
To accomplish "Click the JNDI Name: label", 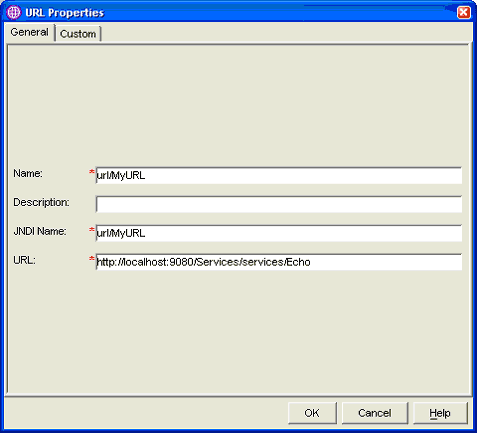I will coord(40,231).
